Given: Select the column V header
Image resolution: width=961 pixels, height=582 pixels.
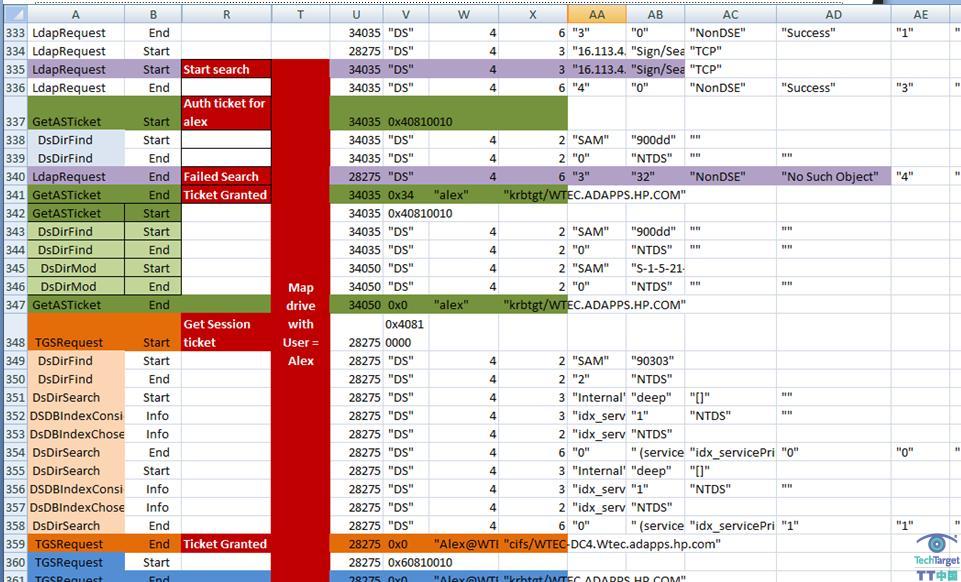Looking at the screenshot, I should point(406,14).
